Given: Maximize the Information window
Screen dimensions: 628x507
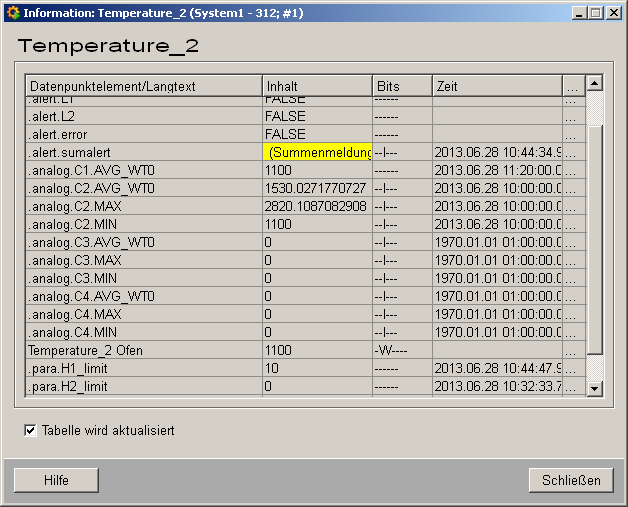Looking at the screenshot, I should click(x=597, y=13).
